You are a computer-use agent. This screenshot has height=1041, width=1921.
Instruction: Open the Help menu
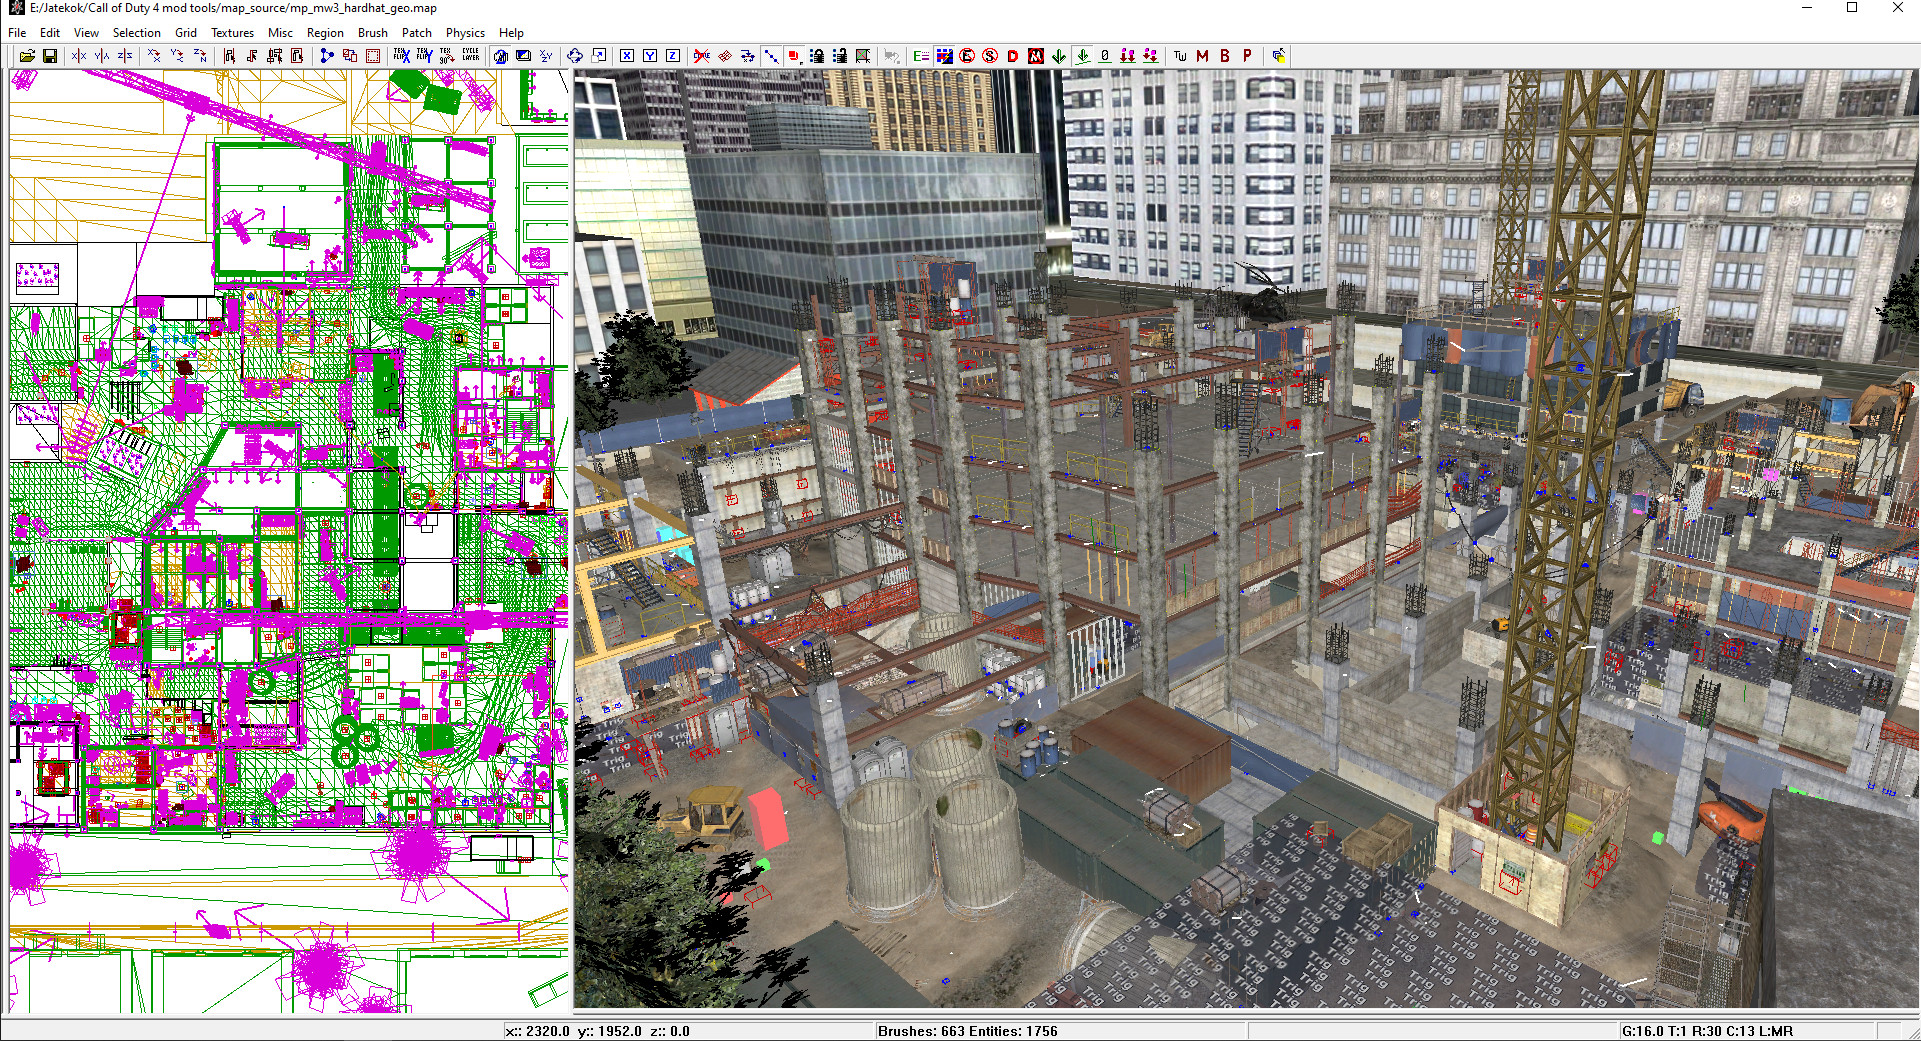coord(511,33)
